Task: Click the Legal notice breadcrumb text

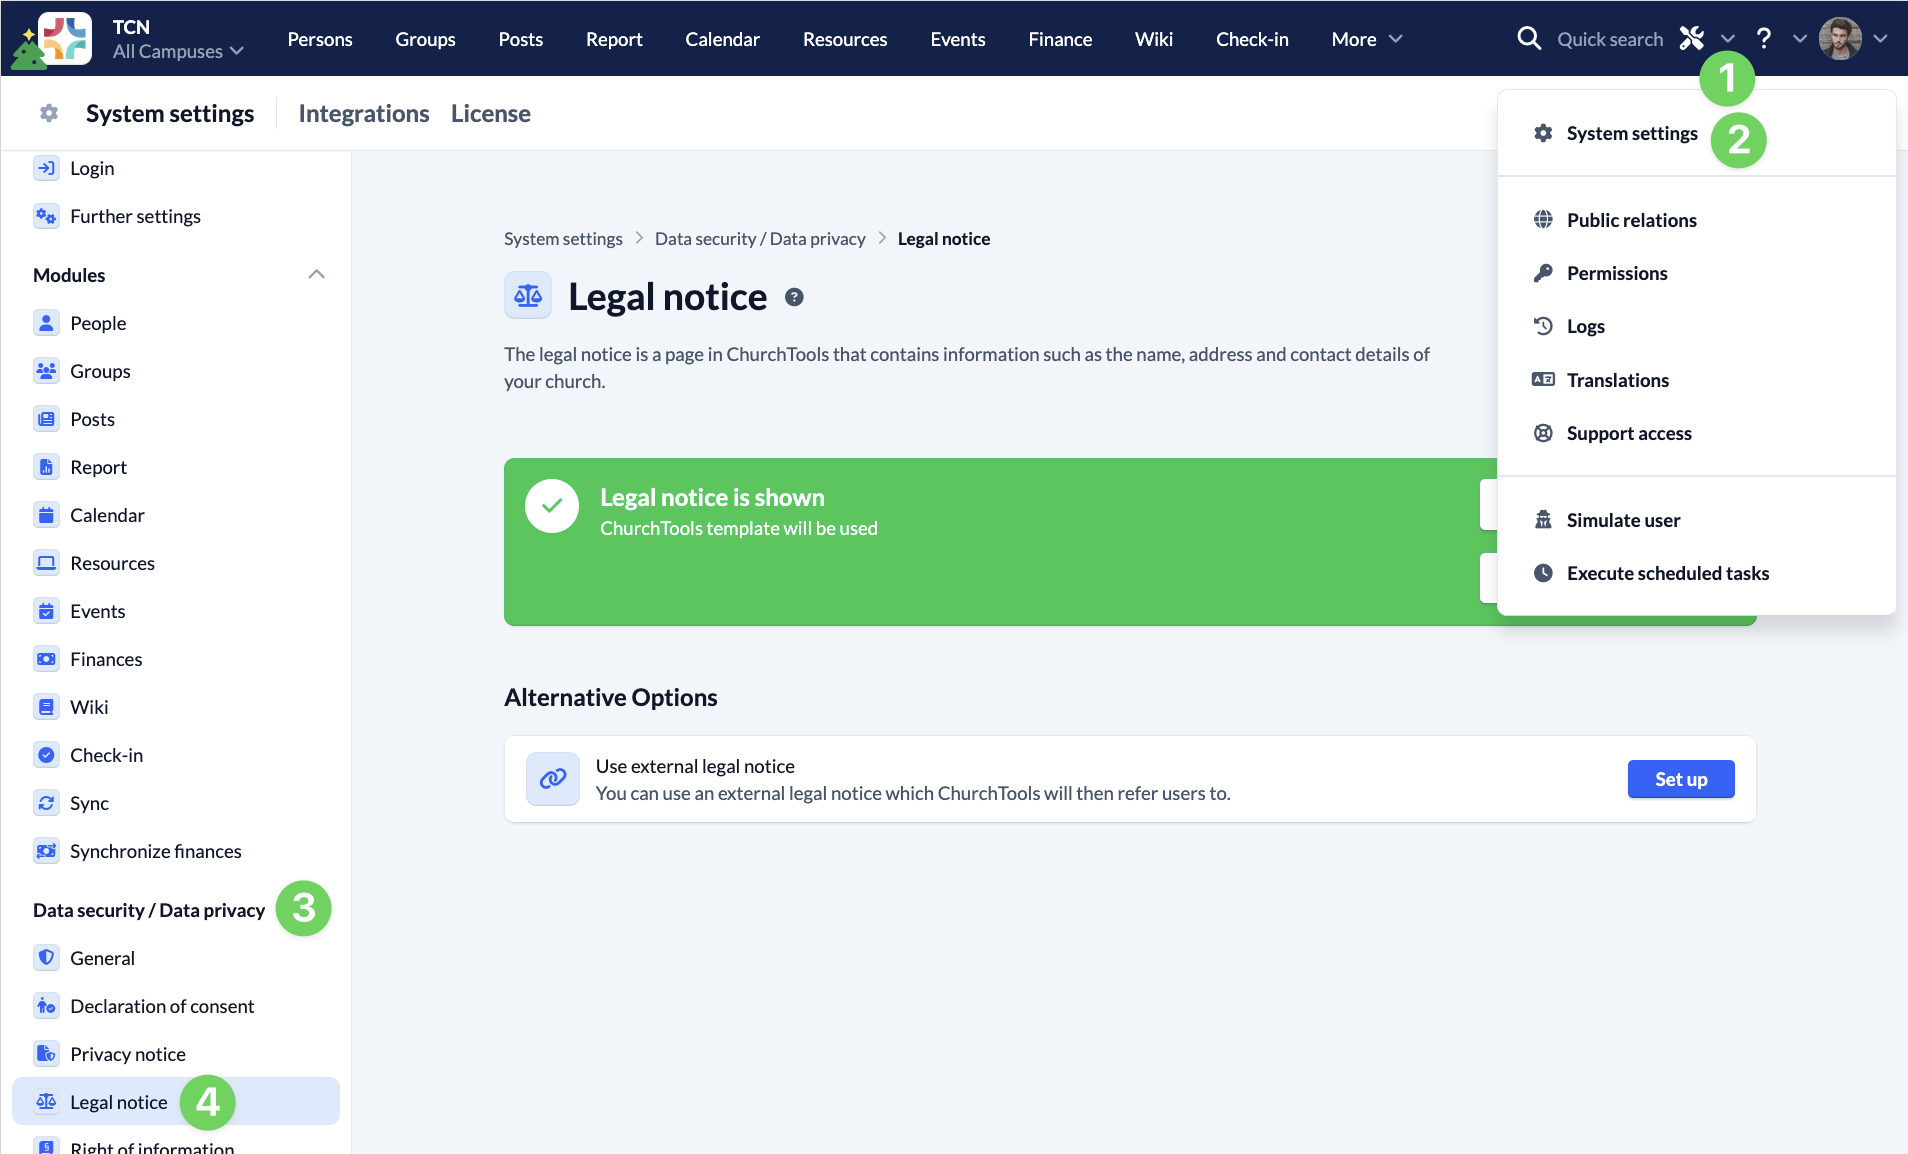Action: (944, 239)
